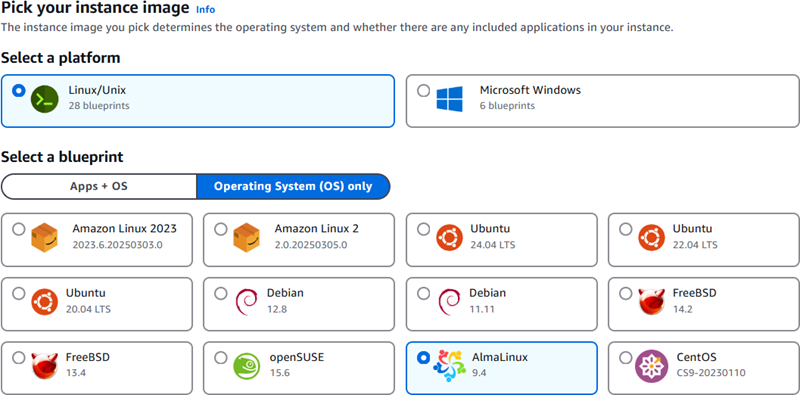
Task: Click the FreeBSD 14.2 daemon icon
Action: (652, 302)
